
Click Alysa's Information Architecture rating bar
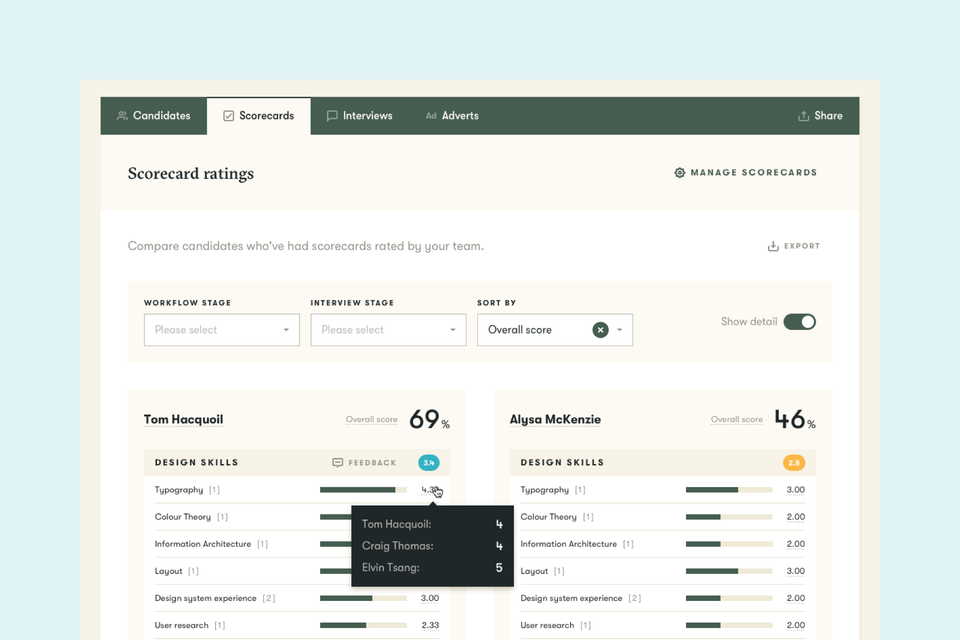coord(729,544)
